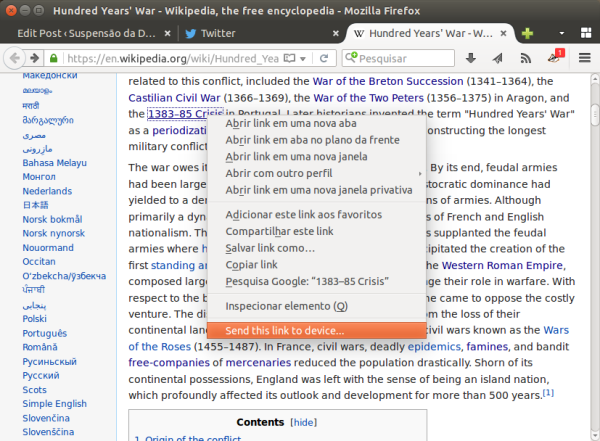Open a new tab with green plus
Screen dimensions: 600x441
point(527,33)
